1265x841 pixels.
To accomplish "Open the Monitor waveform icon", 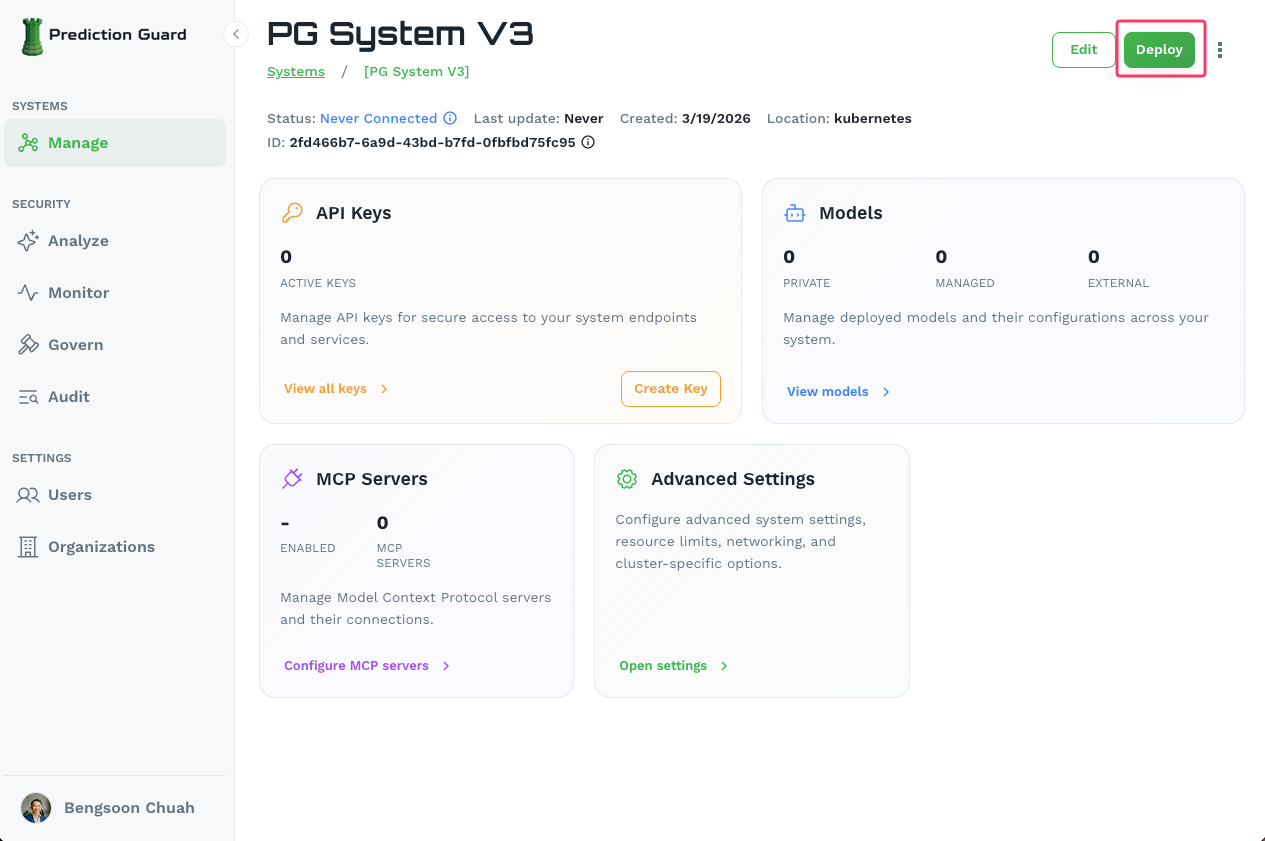I will (x=28, y=292).
